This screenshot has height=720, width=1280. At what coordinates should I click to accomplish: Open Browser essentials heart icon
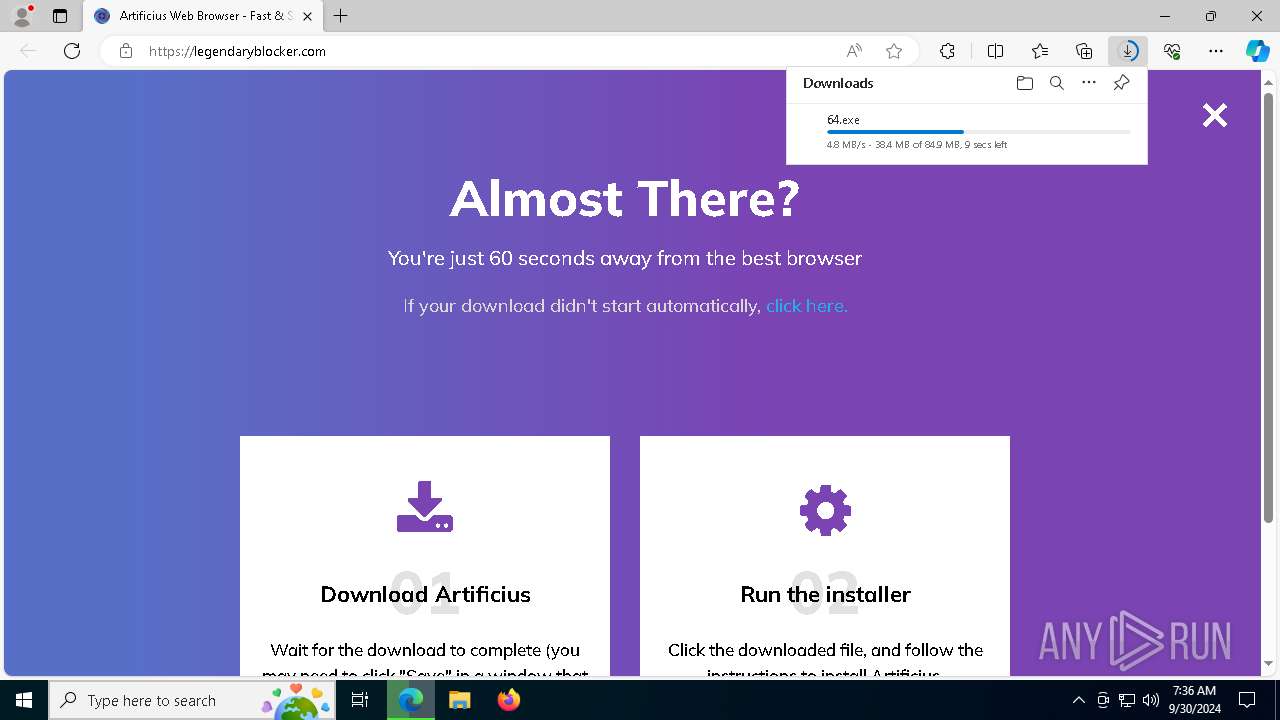pos(1172,51)
